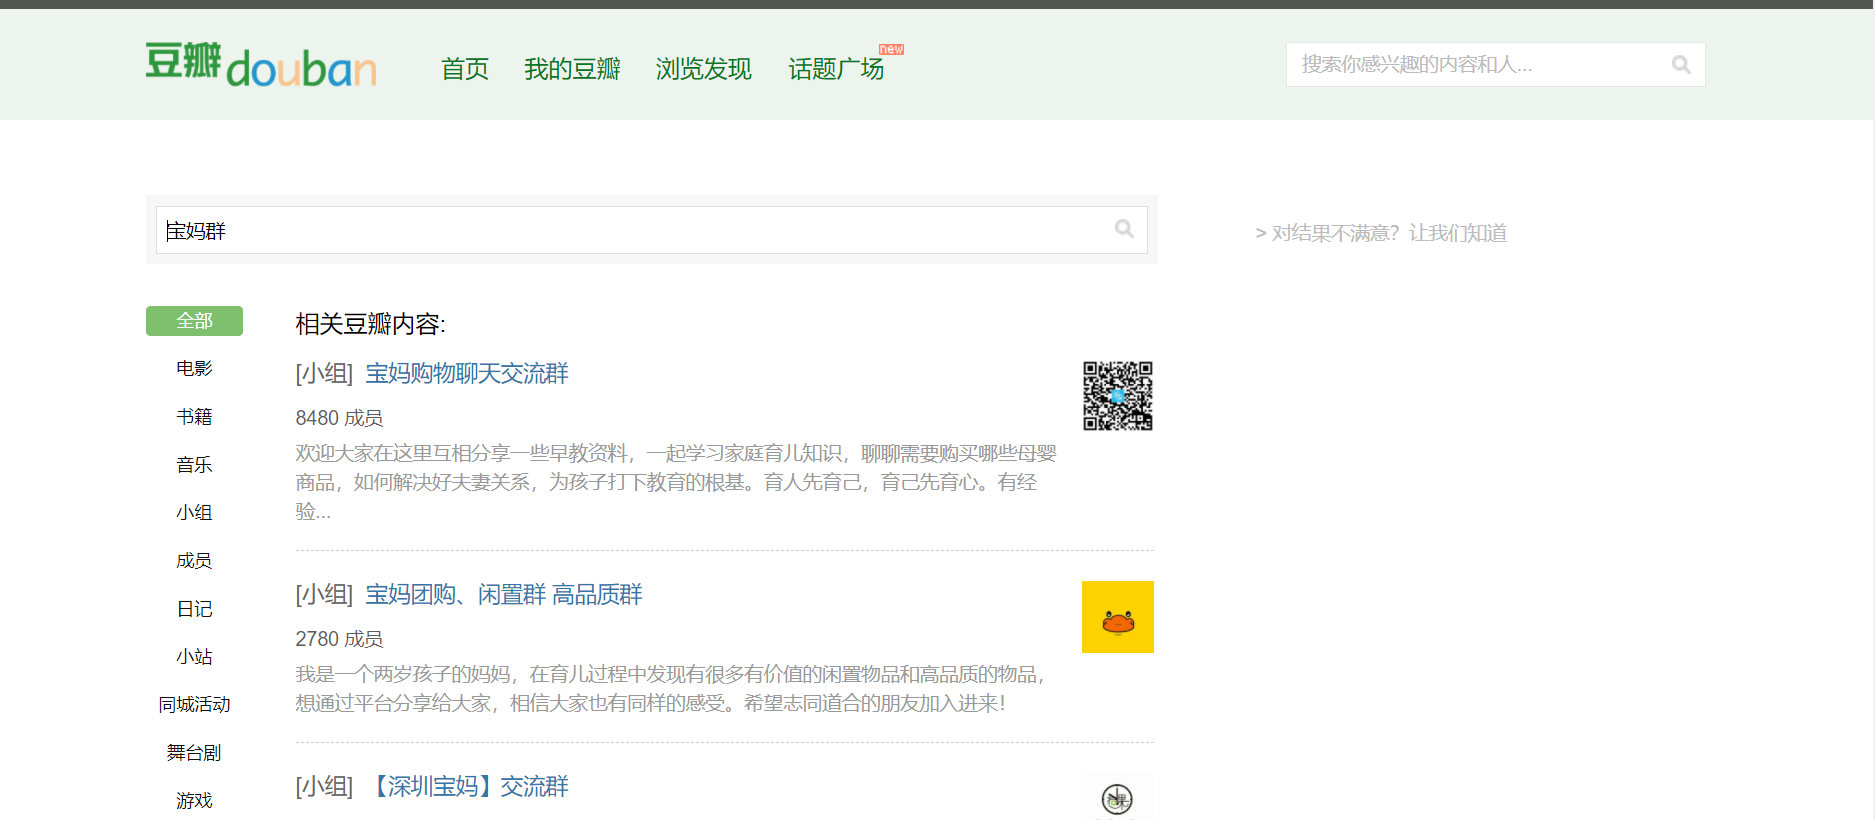Screen dimensions: 1875x820
Task: Open the 深圳宝妈 group avatar icon
Action: pos(1118,798)
